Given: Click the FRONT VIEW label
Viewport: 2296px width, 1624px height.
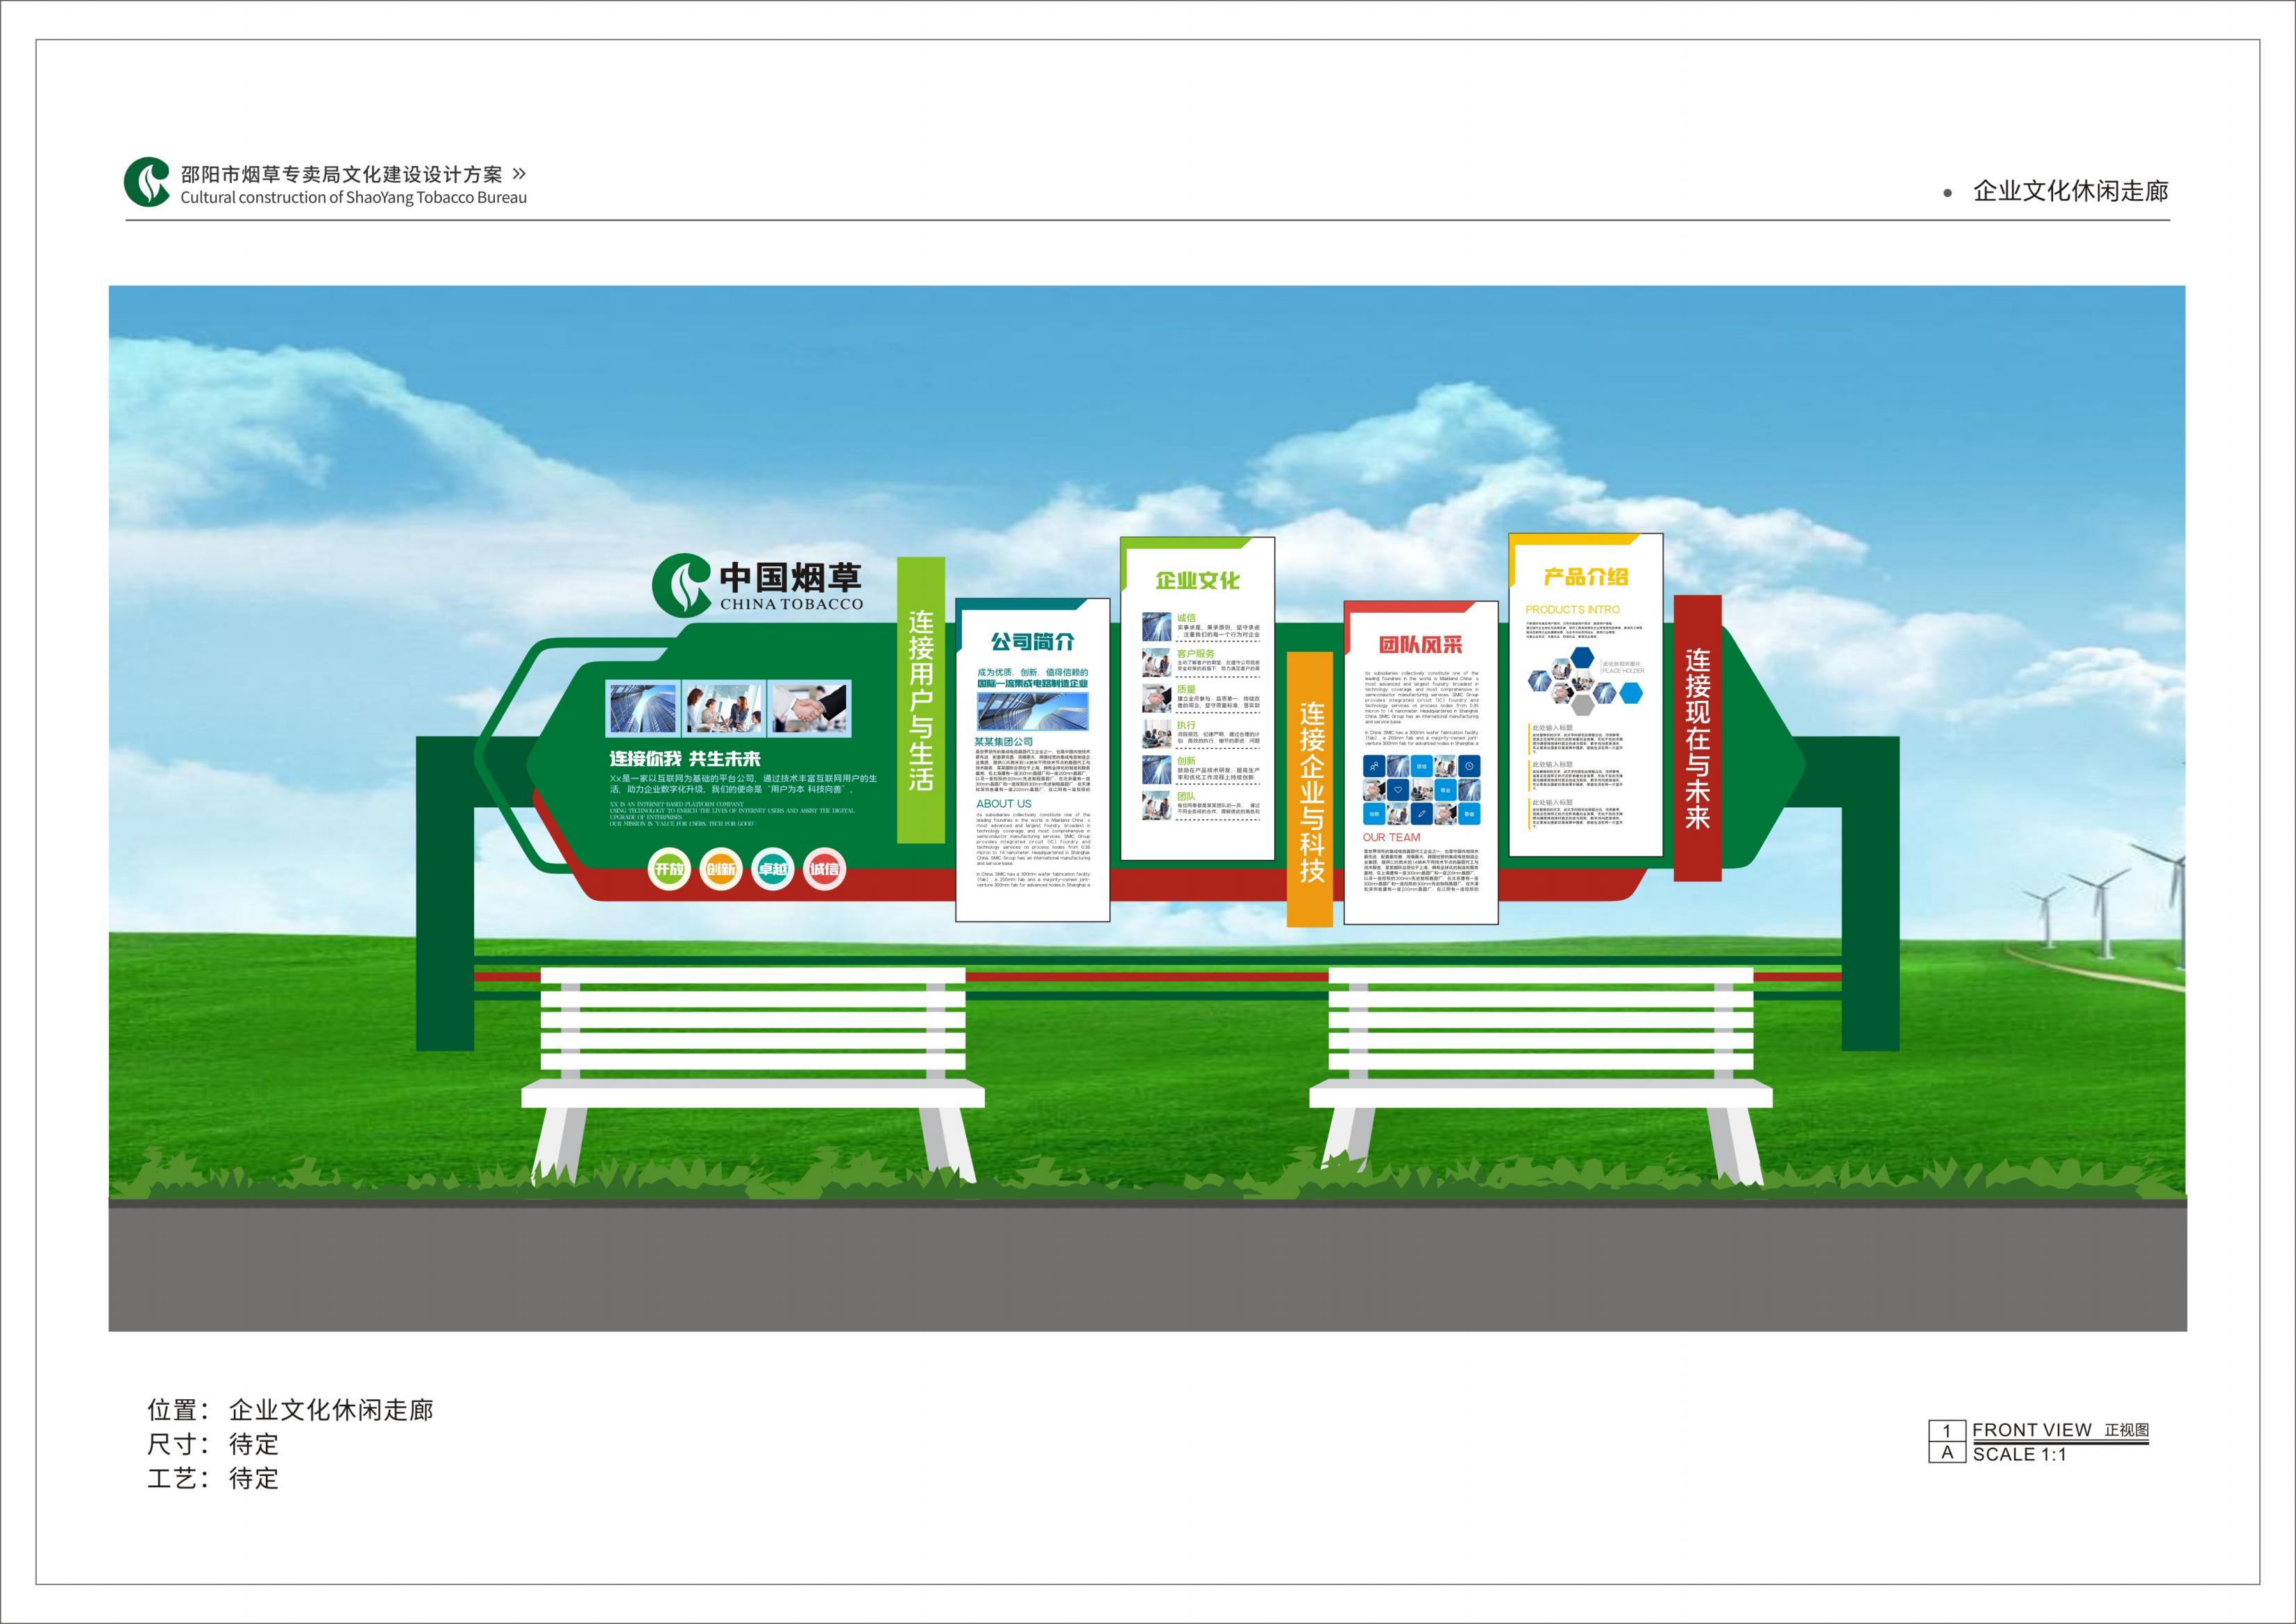Looking at the screenshot, I should click(2031, 1430).
